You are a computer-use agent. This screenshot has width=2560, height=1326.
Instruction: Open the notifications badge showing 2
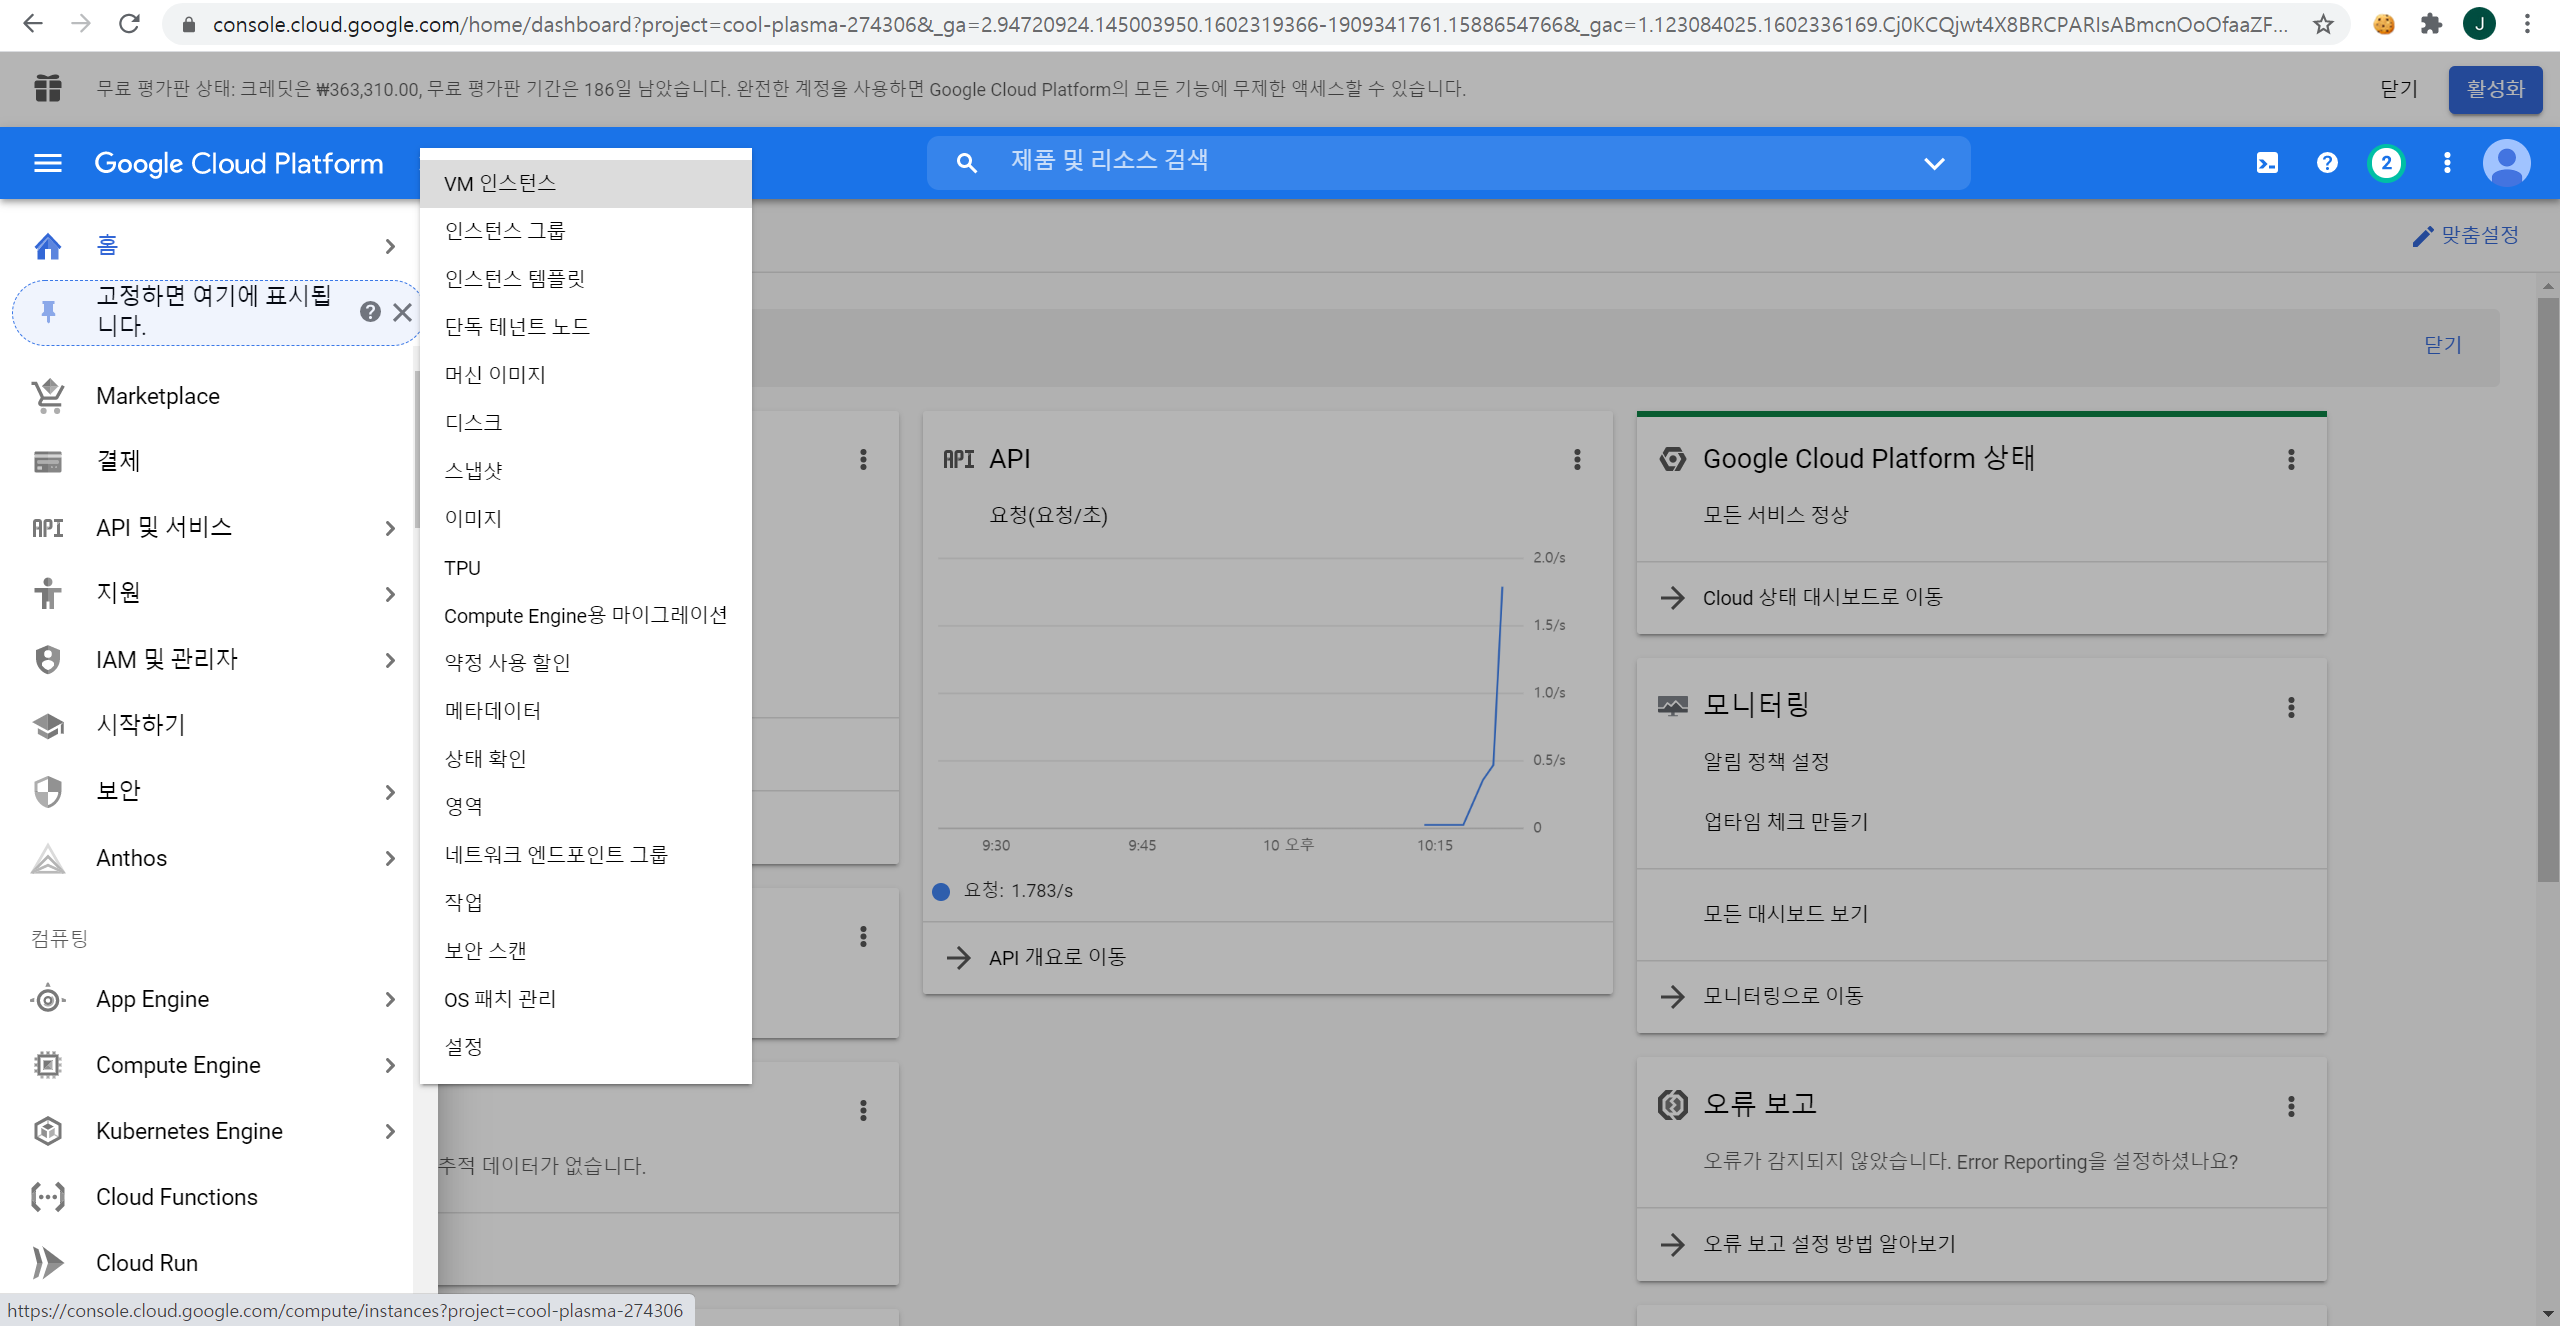coord(2386,163)
